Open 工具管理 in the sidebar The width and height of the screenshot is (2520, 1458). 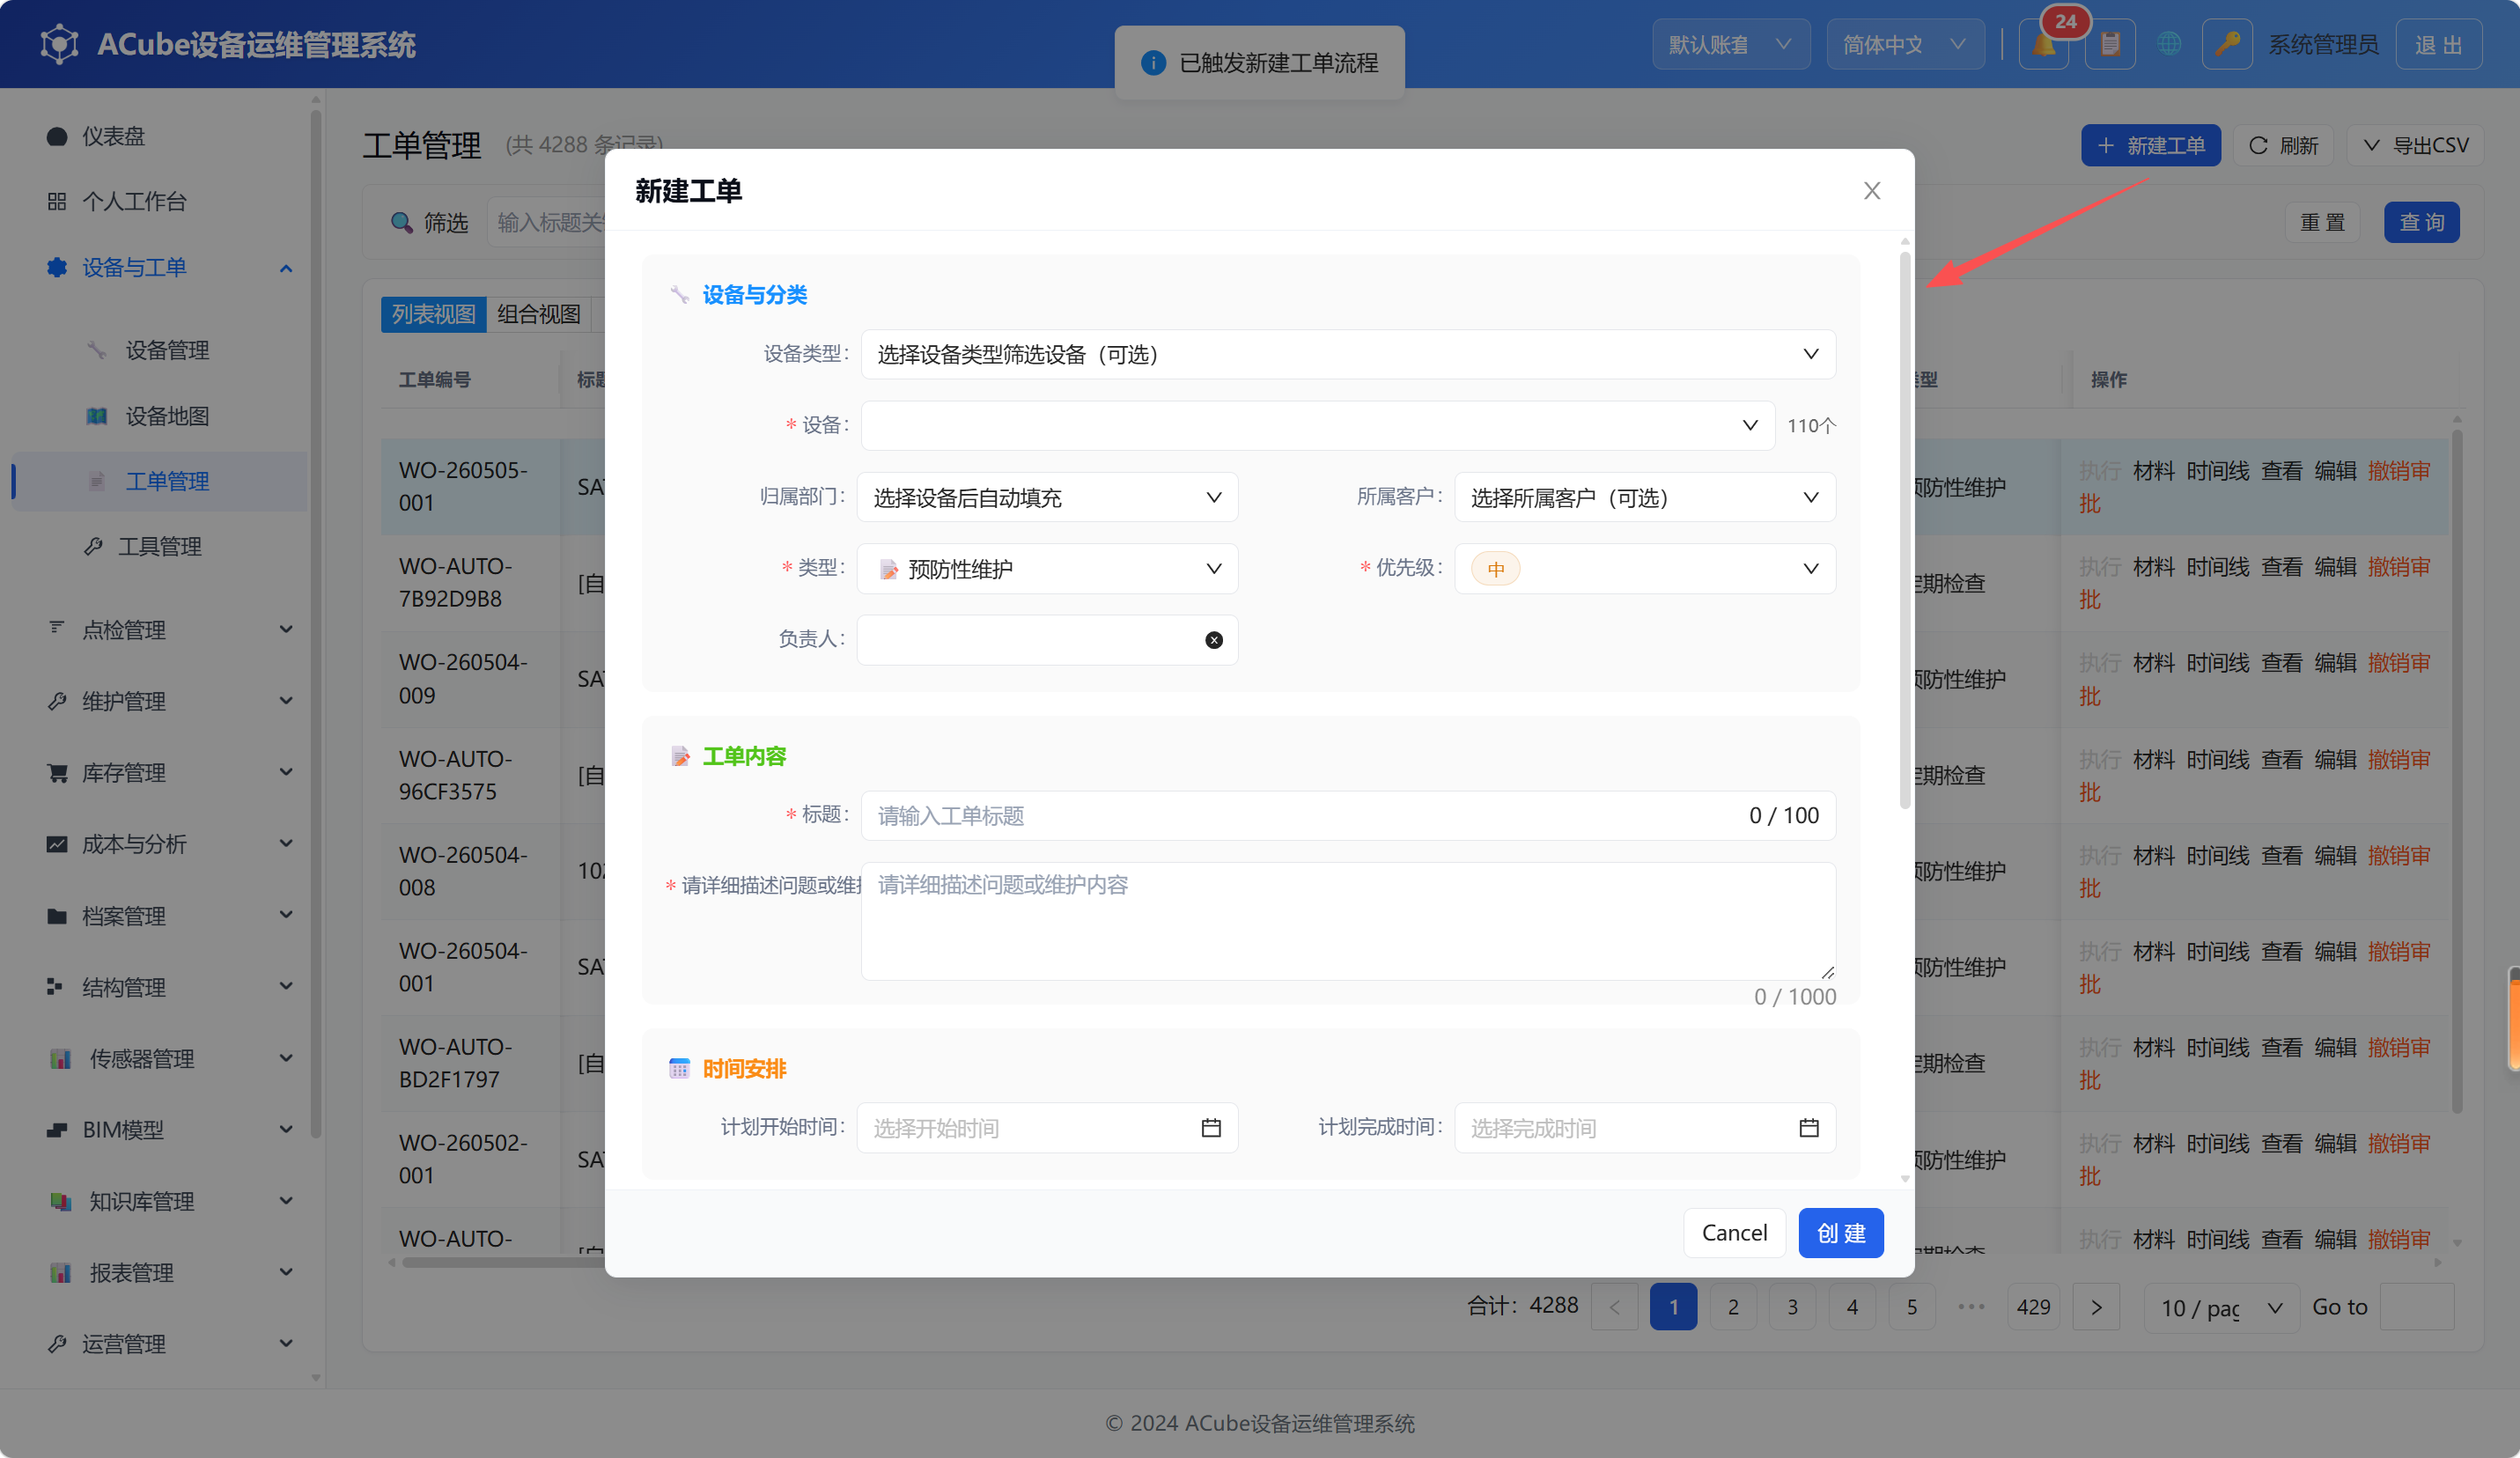tap(160, 546)
